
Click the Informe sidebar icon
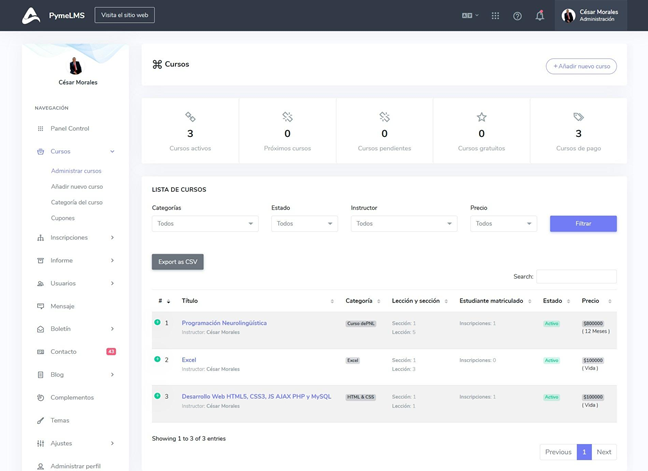coord(40,261)
